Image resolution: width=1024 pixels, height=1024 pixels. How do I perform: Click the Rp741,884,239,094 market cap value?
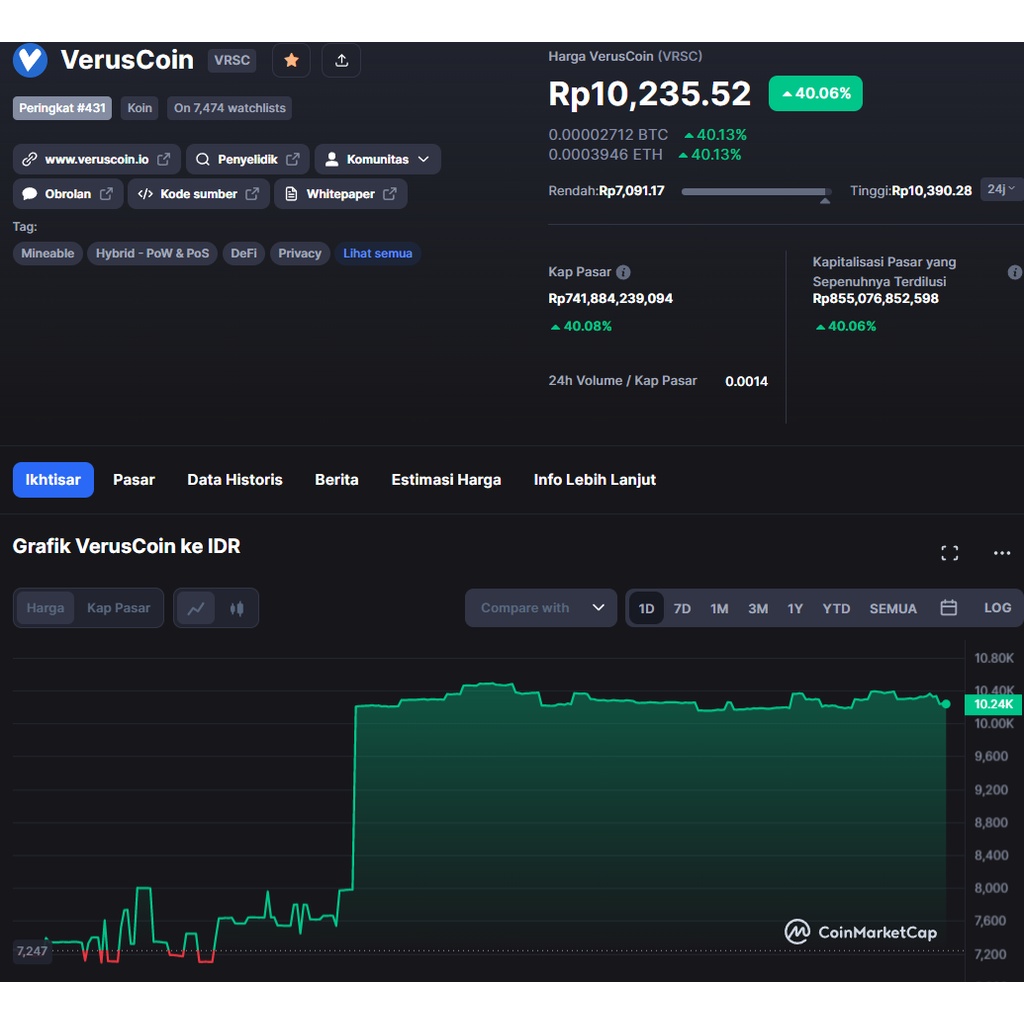point(611,298)
